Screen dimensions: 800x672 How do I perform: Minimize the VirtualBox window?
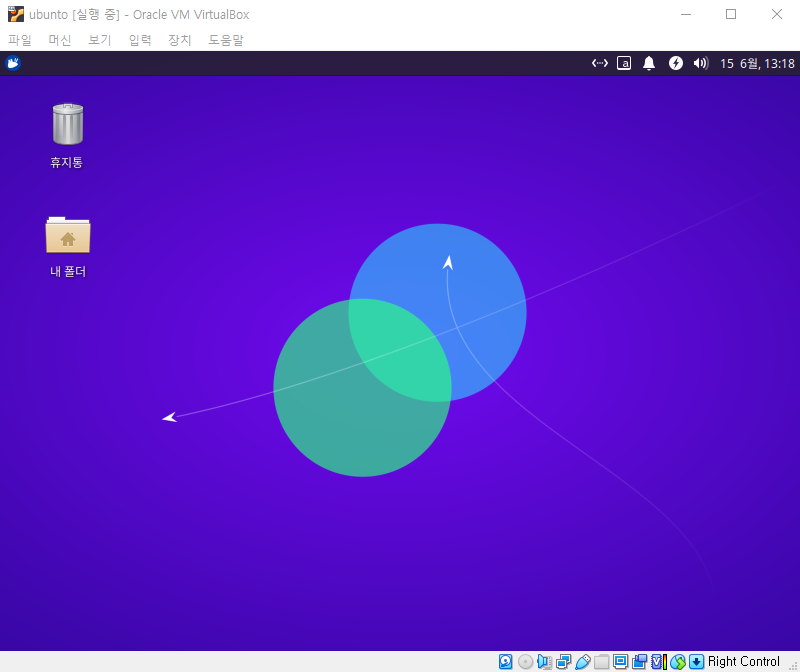pyautogui.click(x=686, y=14)
